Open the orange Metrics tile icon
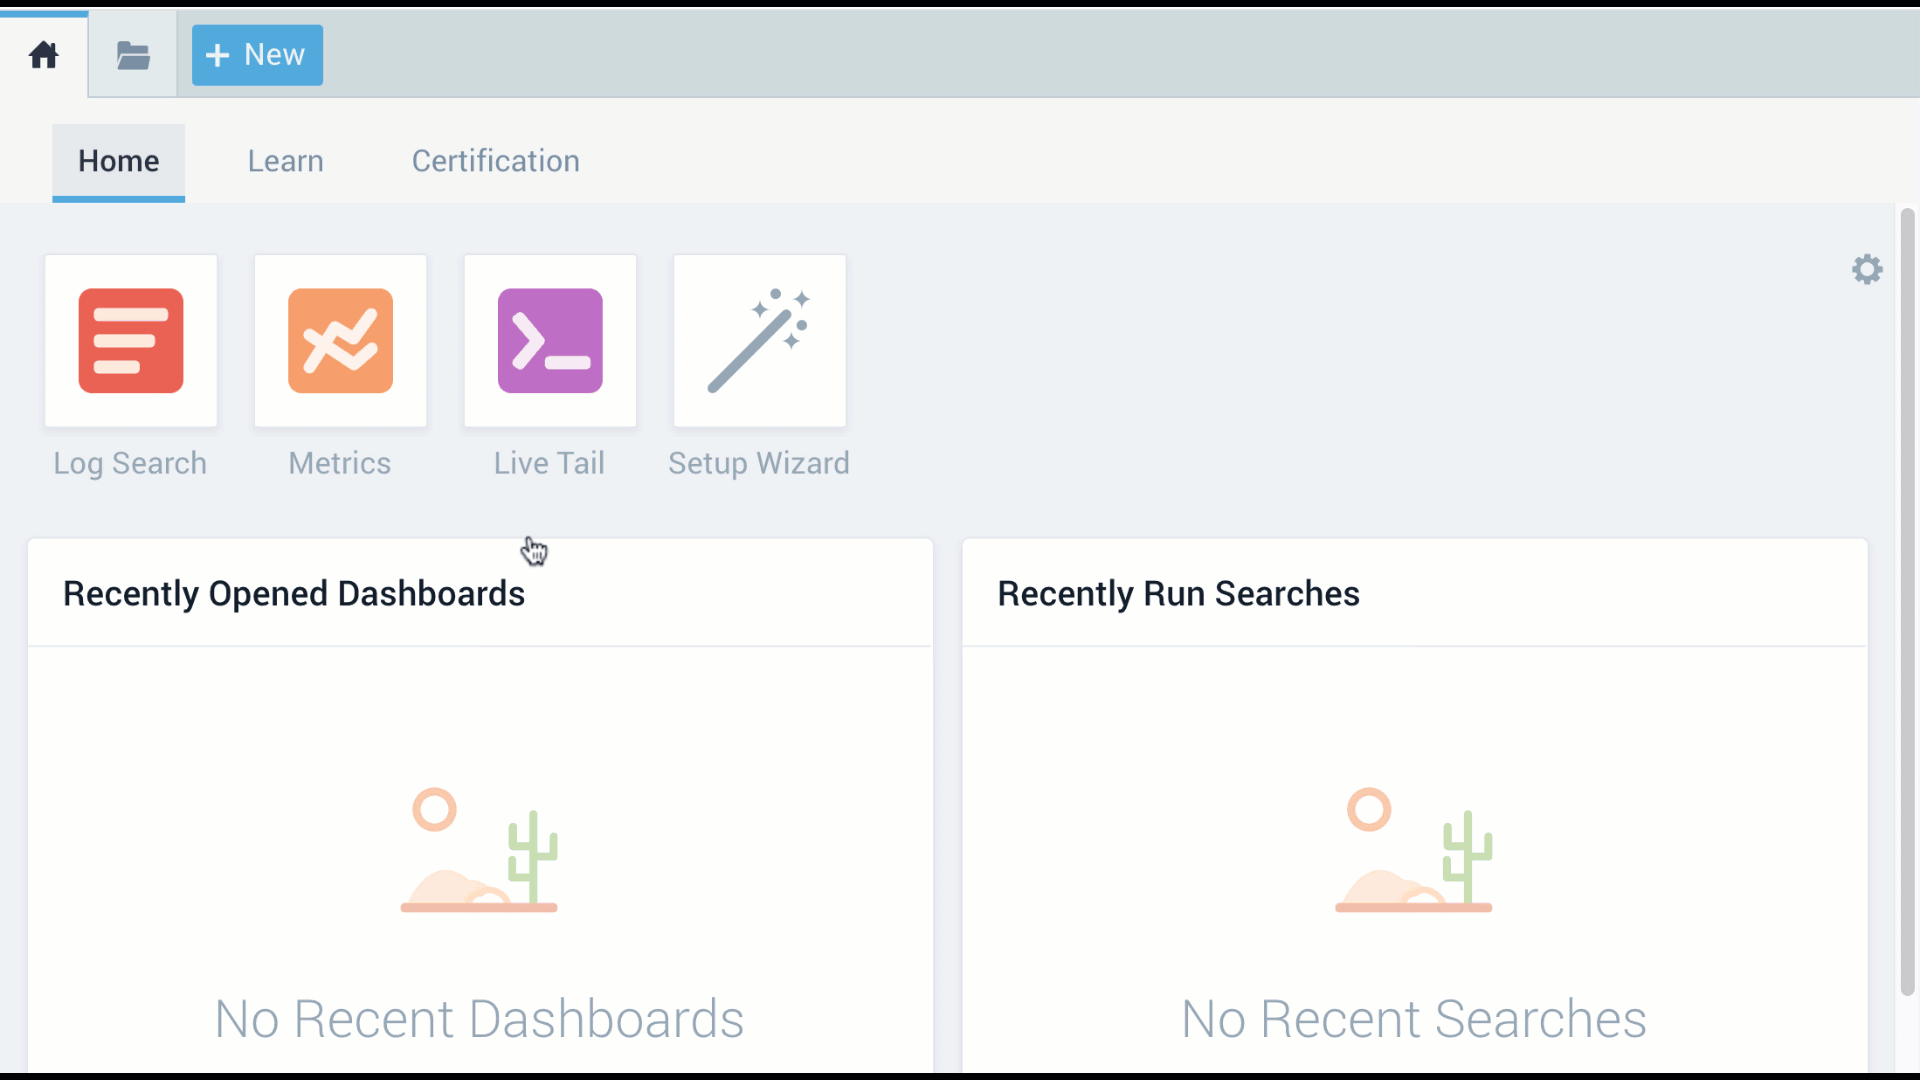 [340, 341]
